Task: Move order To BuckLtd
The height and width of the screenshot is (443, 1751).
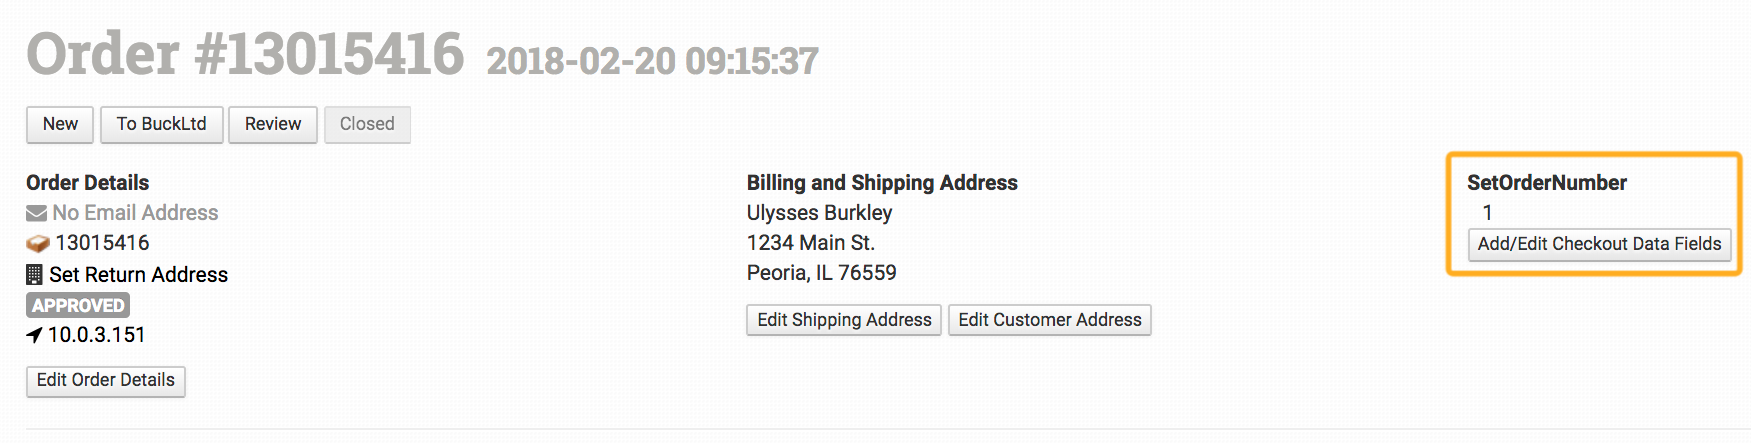Action: [x=162, y=124]
